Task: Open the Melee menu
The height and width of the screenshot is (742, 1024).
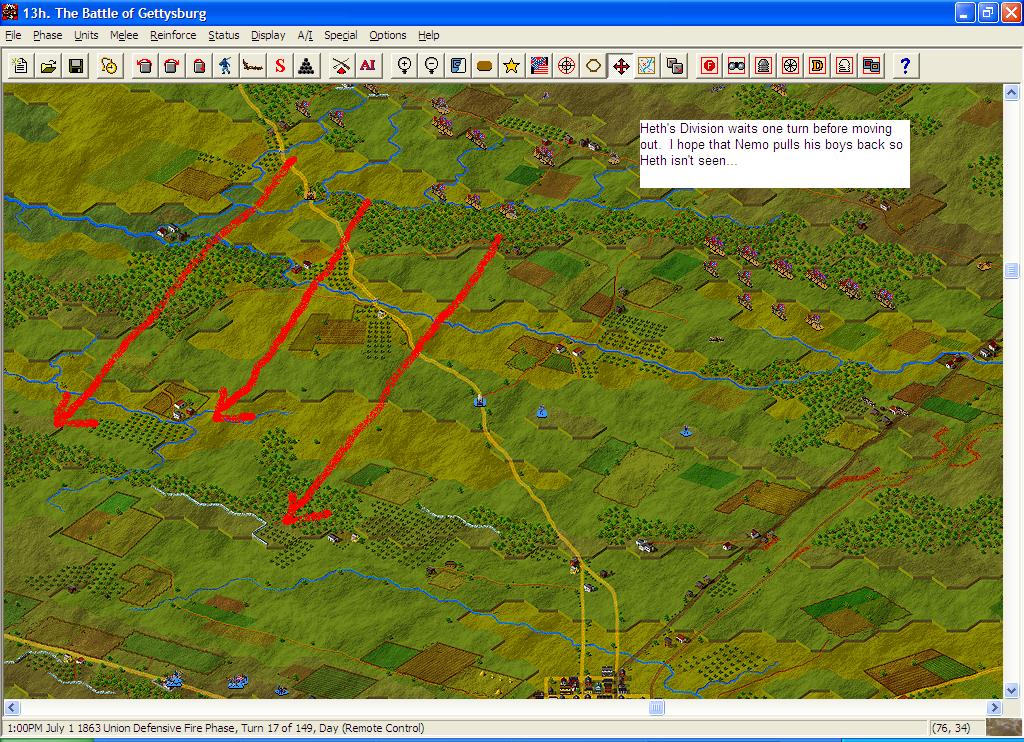Action: point(124,35)
